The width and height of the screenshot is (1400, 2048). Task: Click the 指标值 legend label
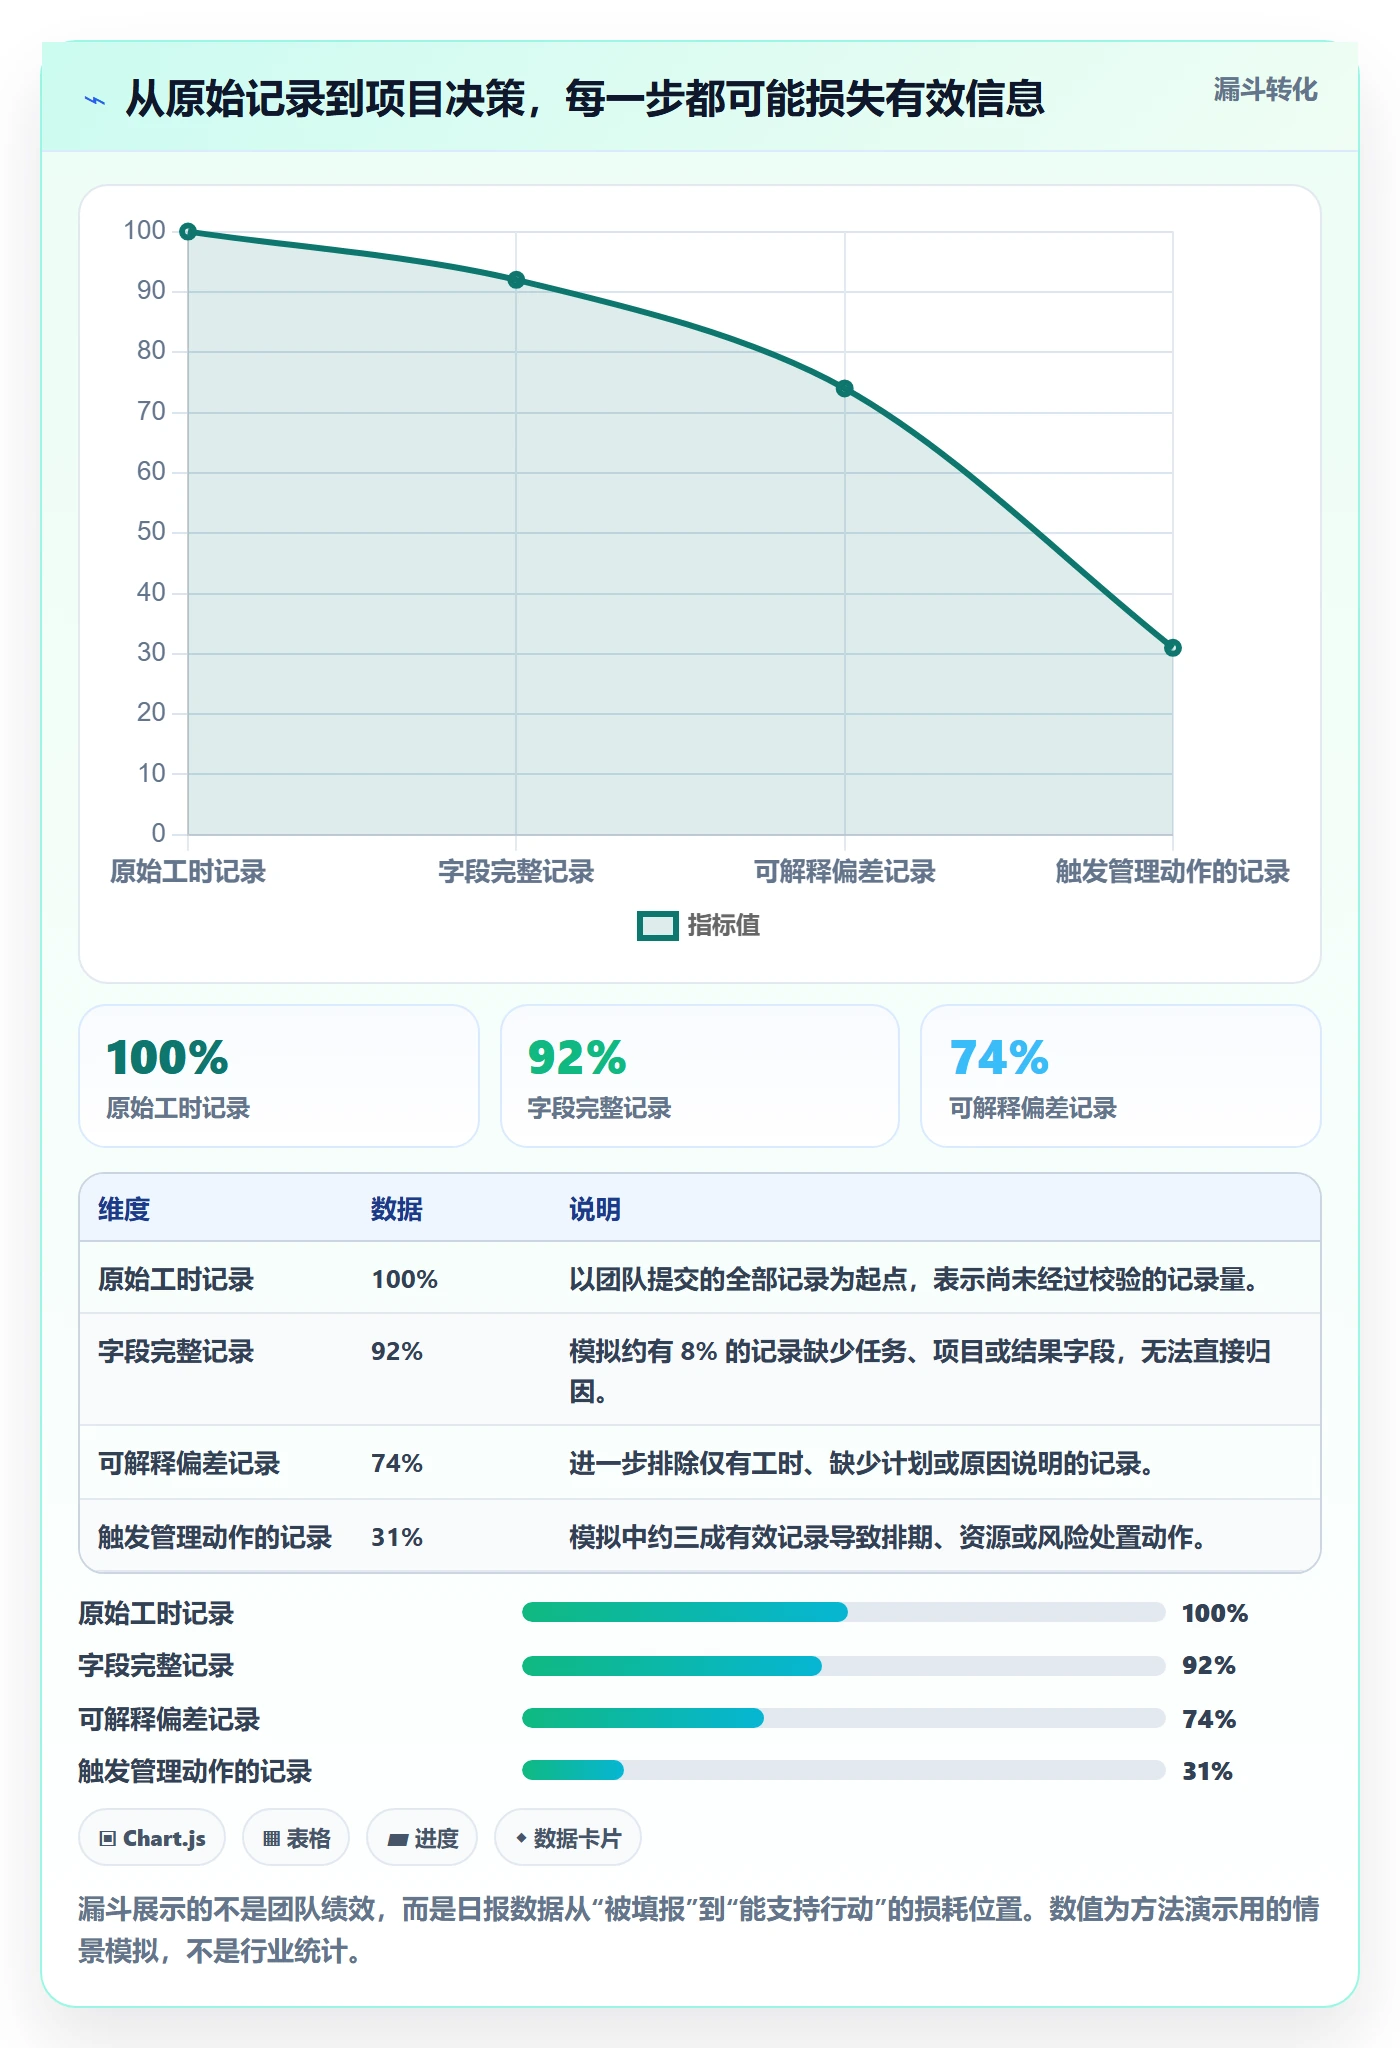click(x=724, y=926)
